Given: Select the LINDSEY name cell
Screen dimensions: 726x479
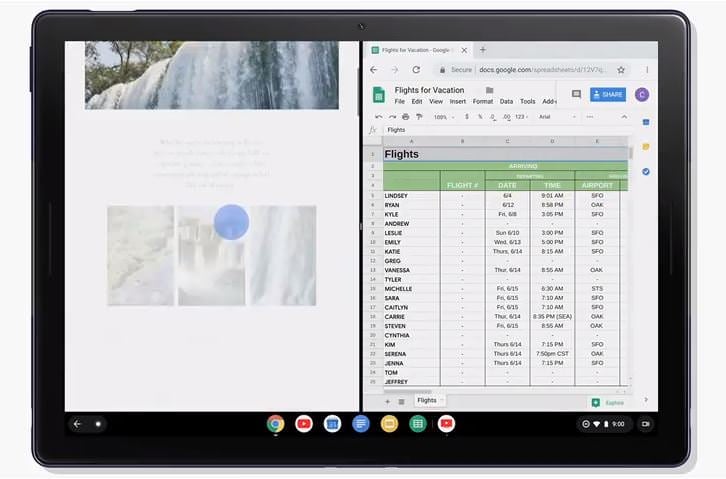Looking at the screenshot, I should [411, 196].
